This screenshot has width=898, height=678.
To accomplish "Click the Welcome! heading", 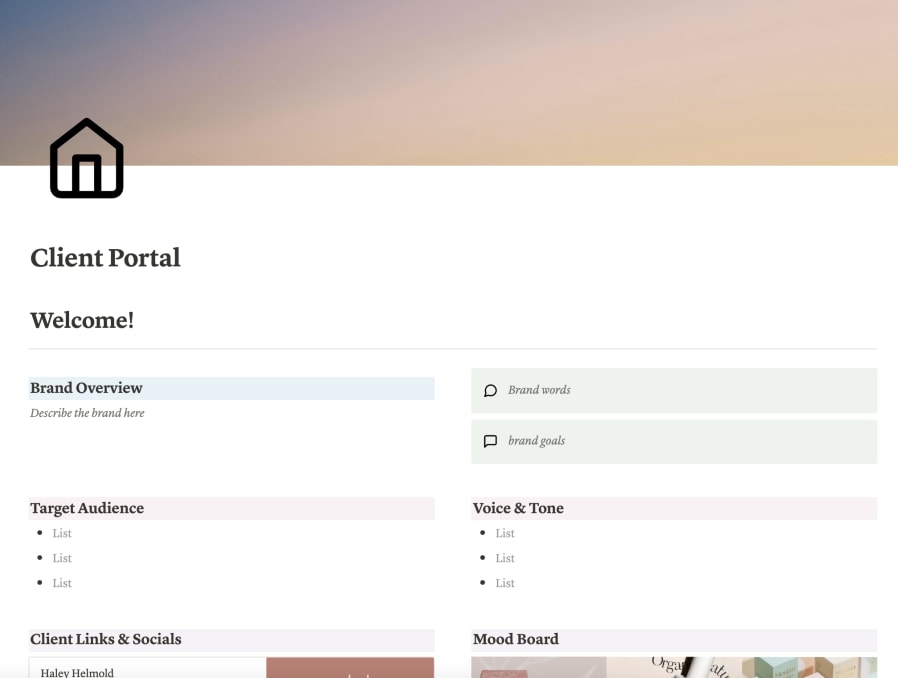I will [82, 320].
